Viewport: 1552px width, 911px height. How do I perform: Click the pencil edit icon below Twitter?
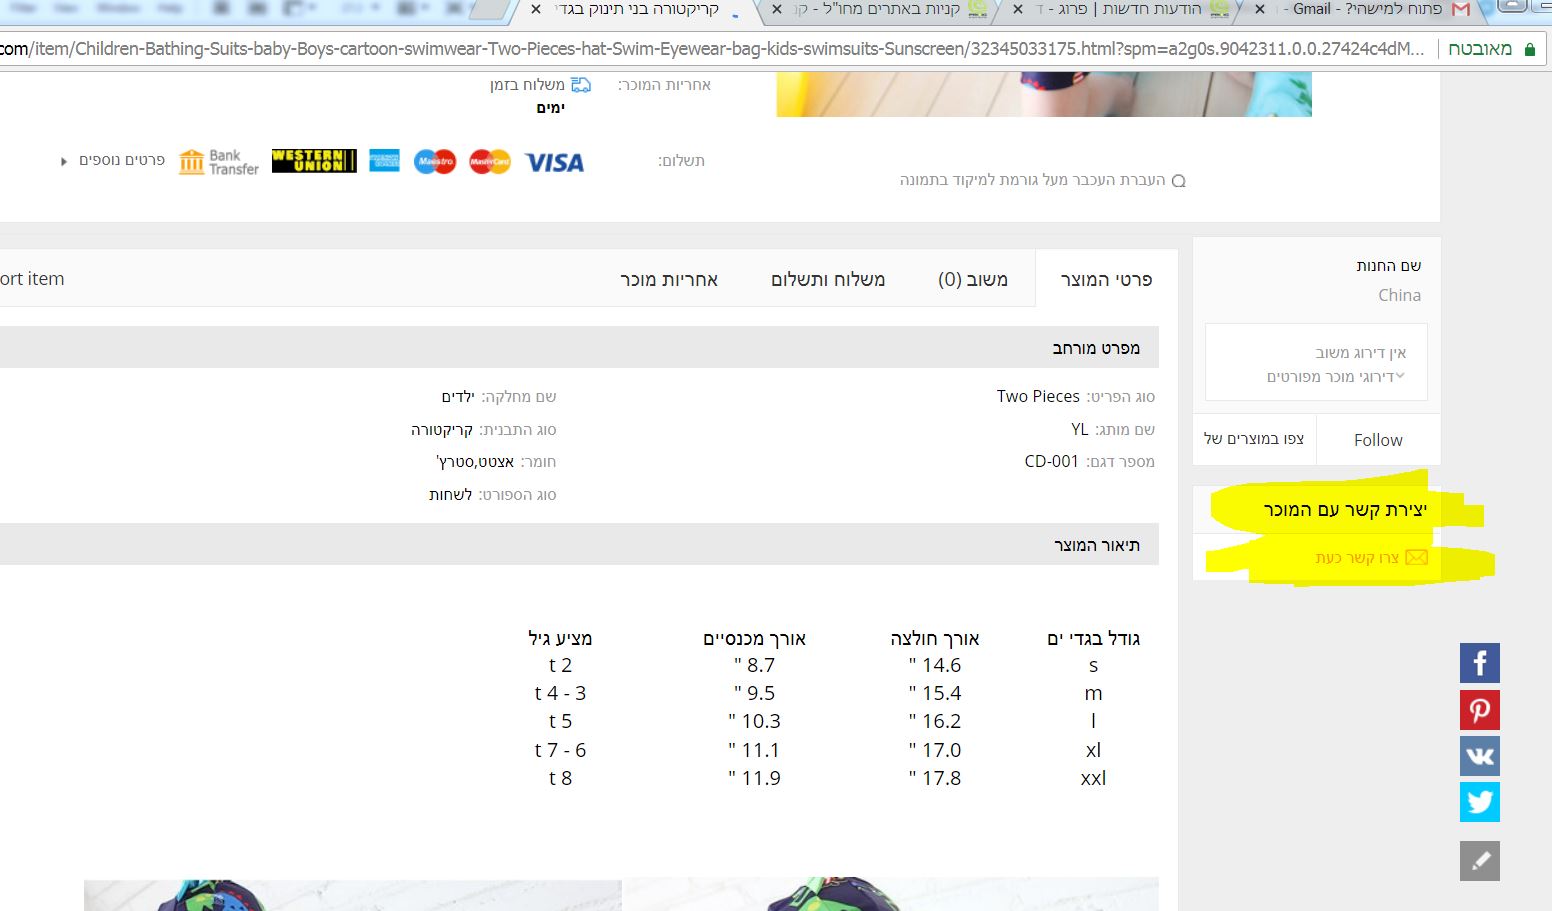(x=1480, y=861)
